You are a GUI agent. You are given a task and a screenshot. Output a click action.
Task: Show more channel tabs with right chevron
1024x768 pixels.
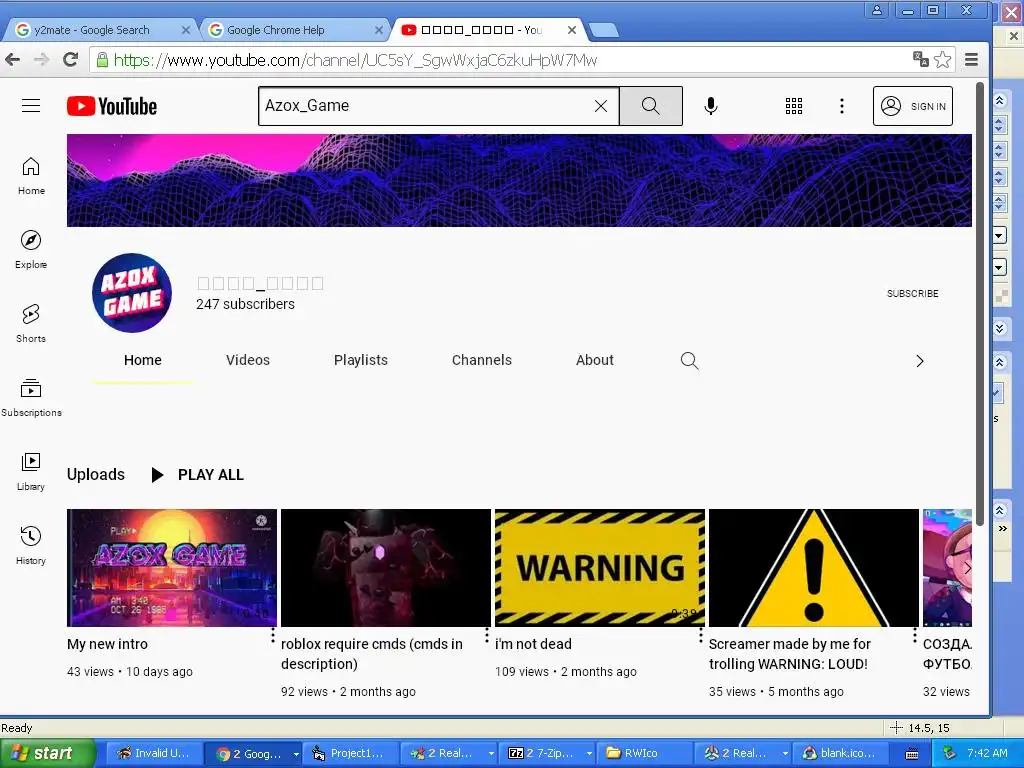(920, 361)
